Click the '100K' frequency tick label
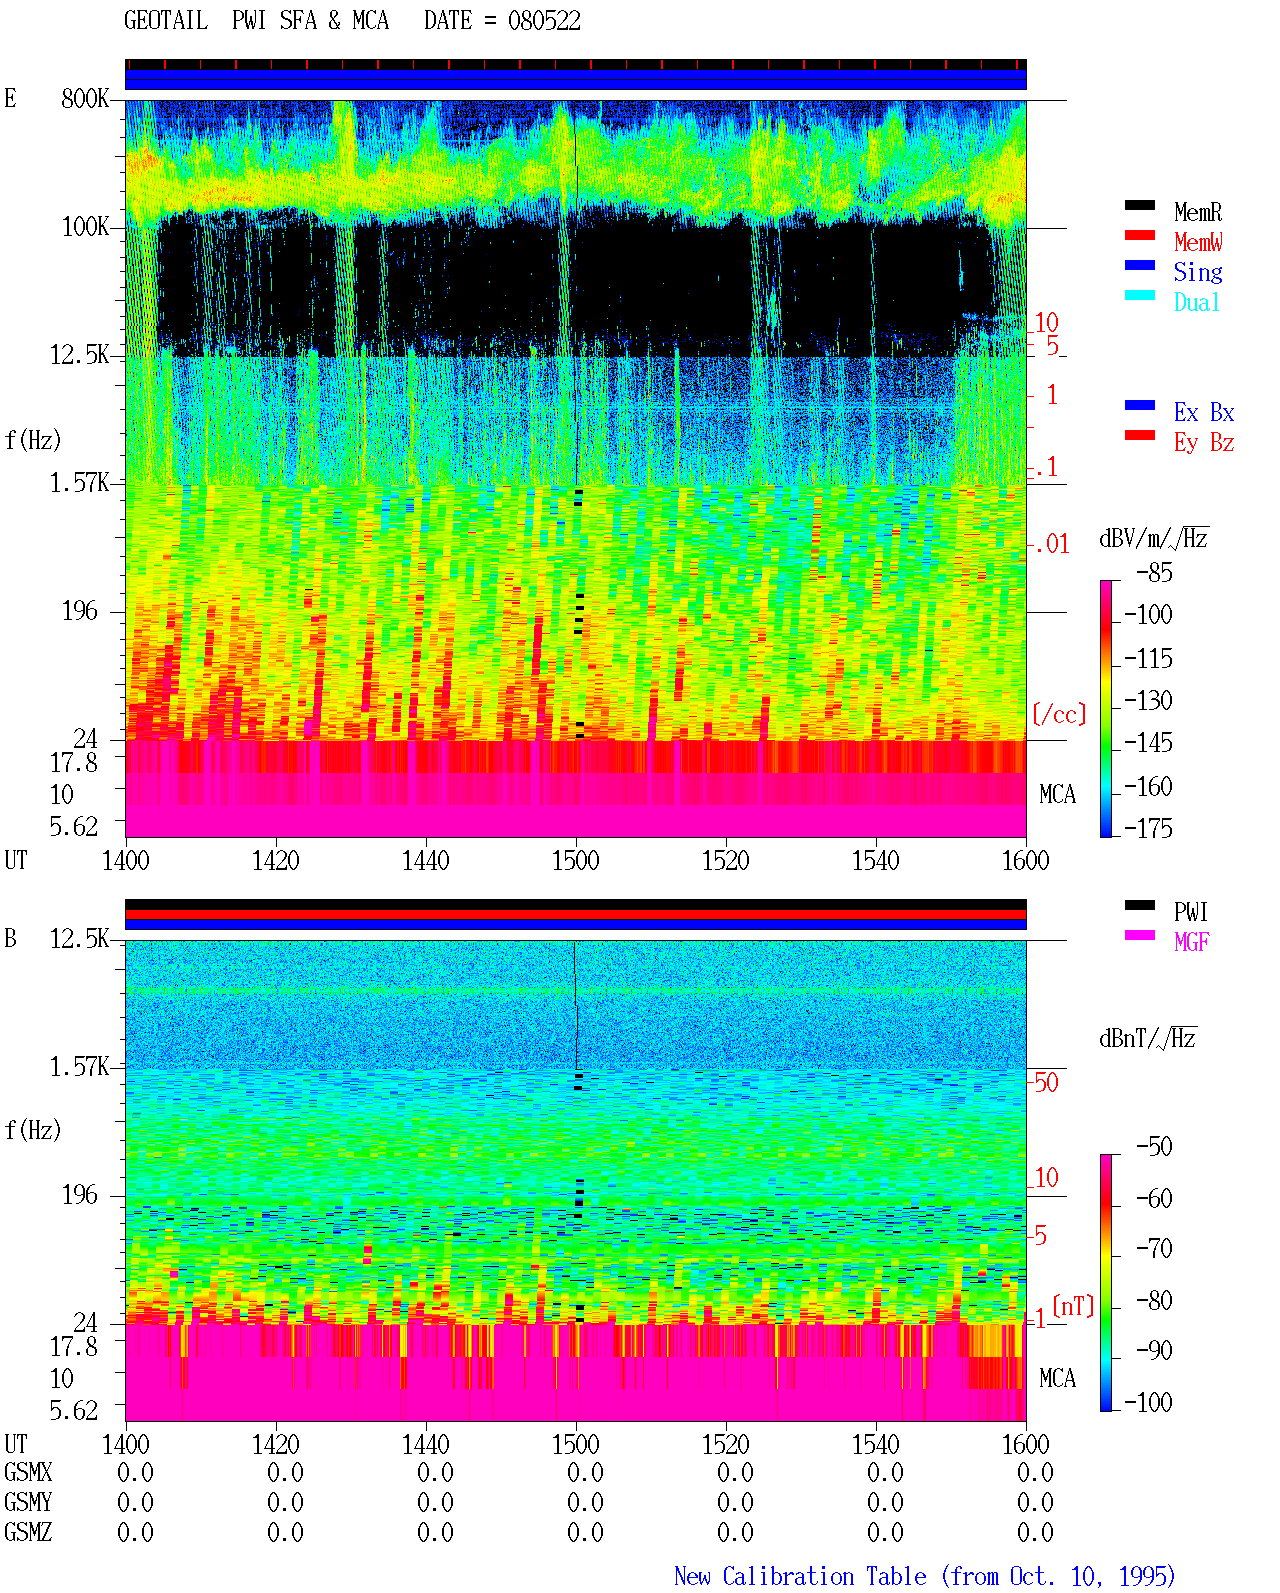Image resolution: width=1280 pixels, height=1593 pixels. pos(85,227)
